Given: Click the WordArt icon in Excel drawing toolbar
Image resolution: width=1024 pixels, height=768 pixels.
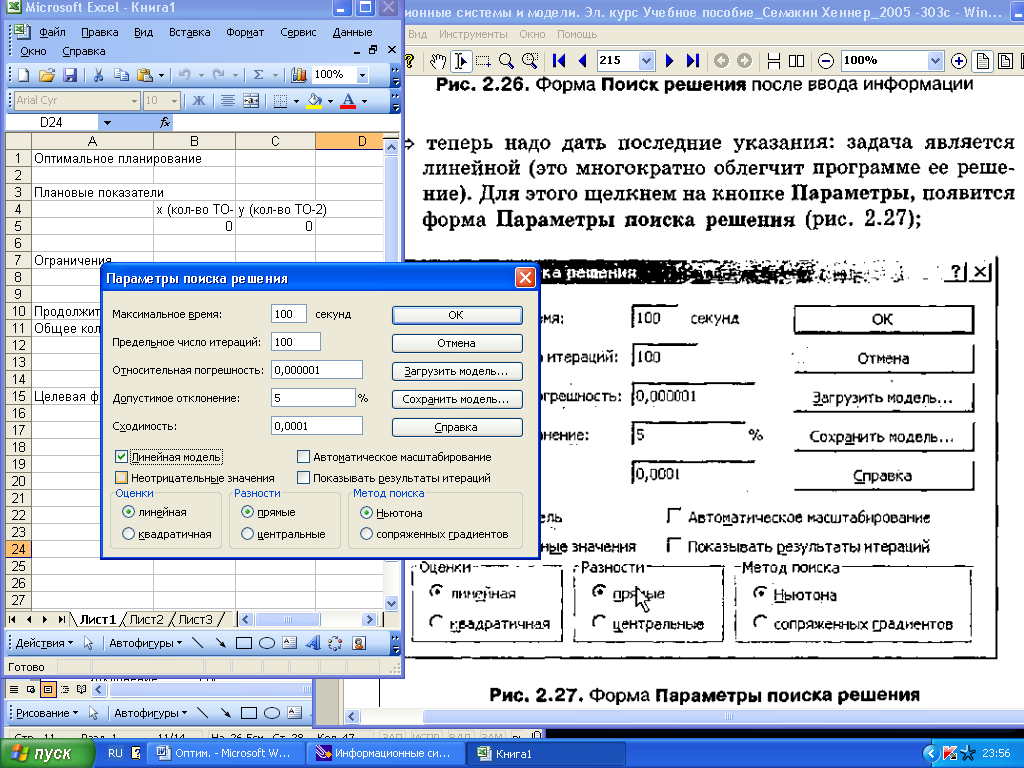Looking at the screenshot, I should pyautogui.click(x=313, y=643).
